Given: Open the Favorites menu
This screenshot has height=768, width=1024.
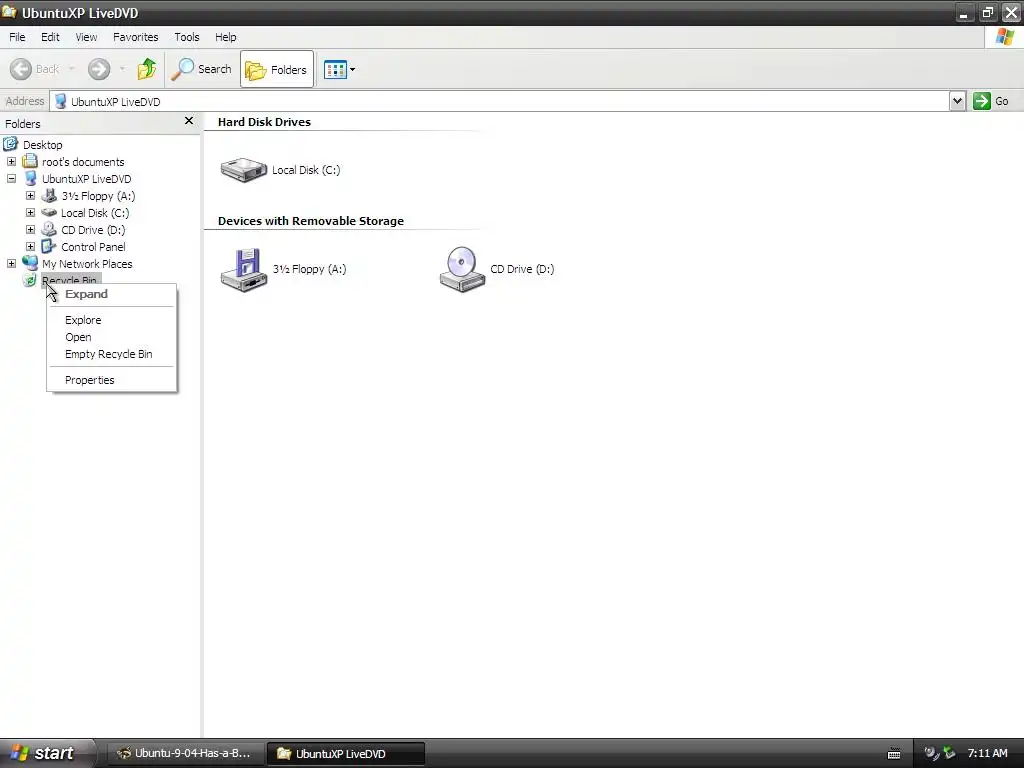Looking at the screenshot, I should [135, 37].
